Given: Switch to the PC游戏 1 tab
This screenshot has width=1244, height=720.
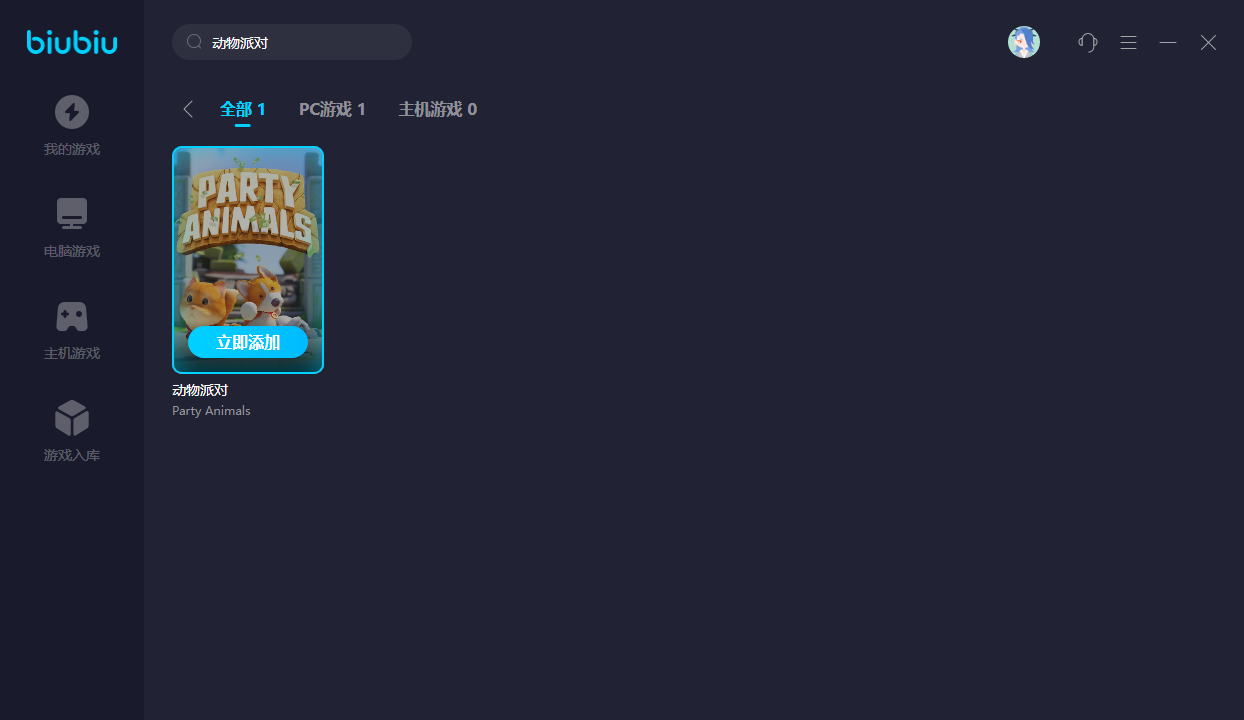Looking at the screenshot, I should [332, 109].
